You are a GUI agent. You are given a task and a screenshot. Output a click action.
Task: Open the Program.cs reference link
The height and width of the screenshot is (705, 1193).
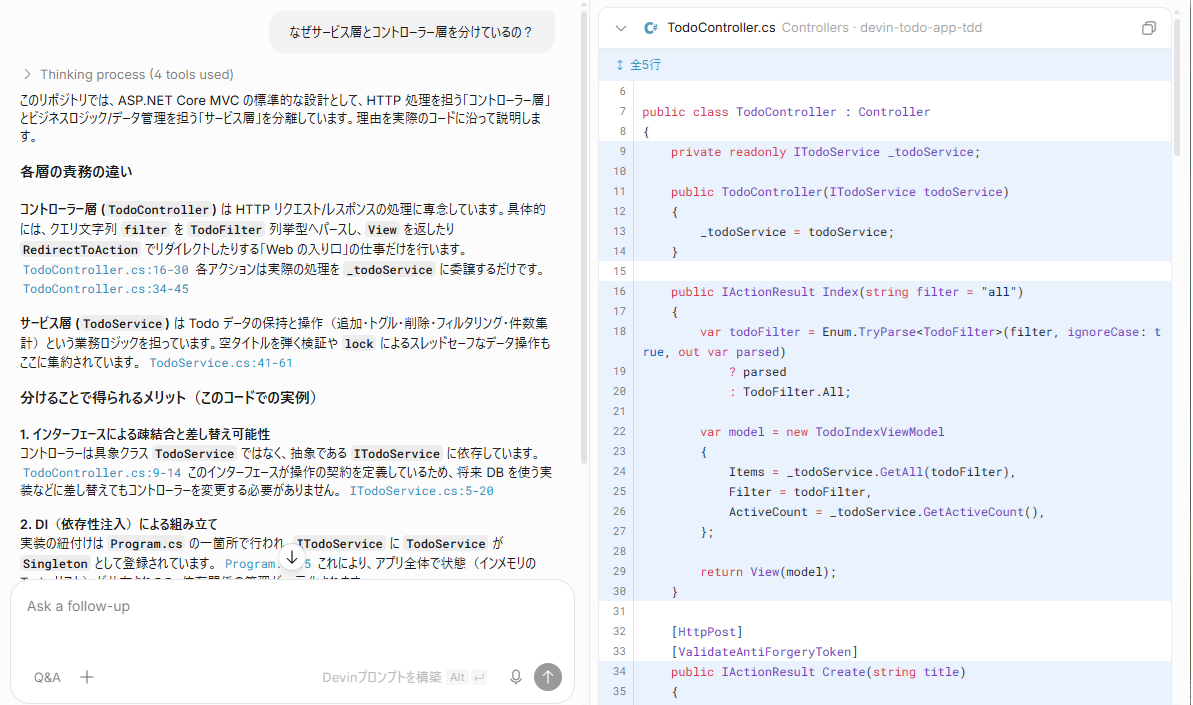pos(268,564)
